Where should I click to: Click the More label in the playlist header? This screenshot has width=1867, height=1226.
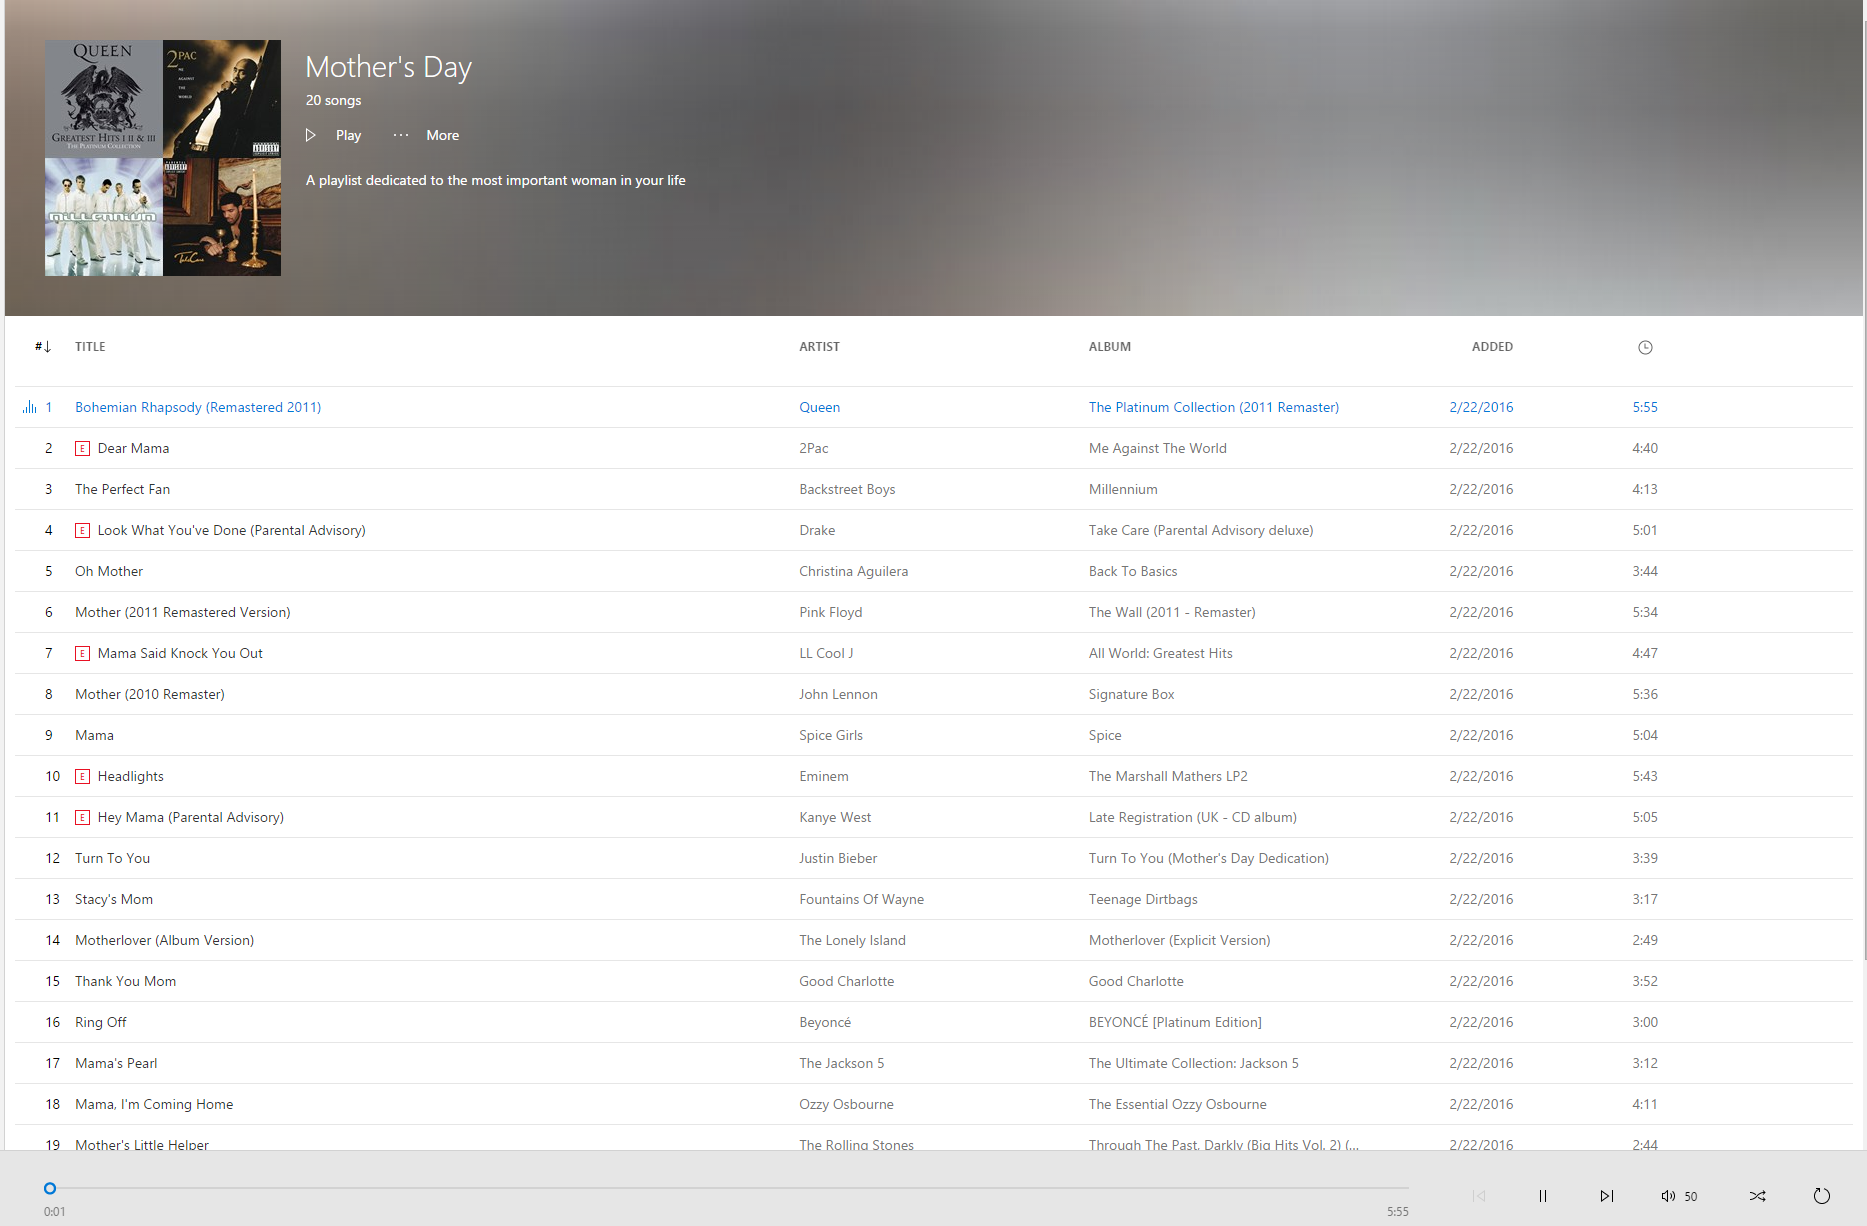[x=443, y=135]
